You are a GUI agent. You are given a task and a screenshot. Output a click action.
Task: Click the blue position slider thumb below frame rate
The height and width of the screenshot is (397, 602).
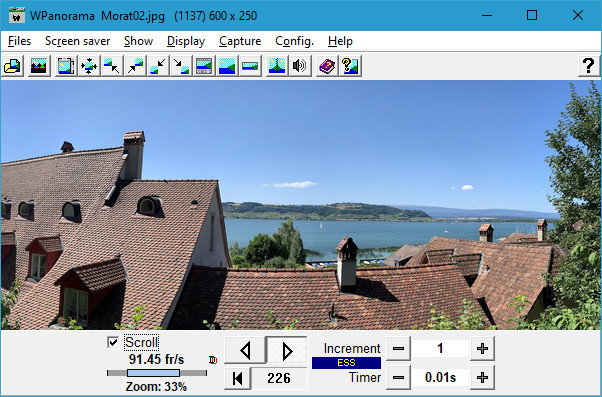pos(153,373)
